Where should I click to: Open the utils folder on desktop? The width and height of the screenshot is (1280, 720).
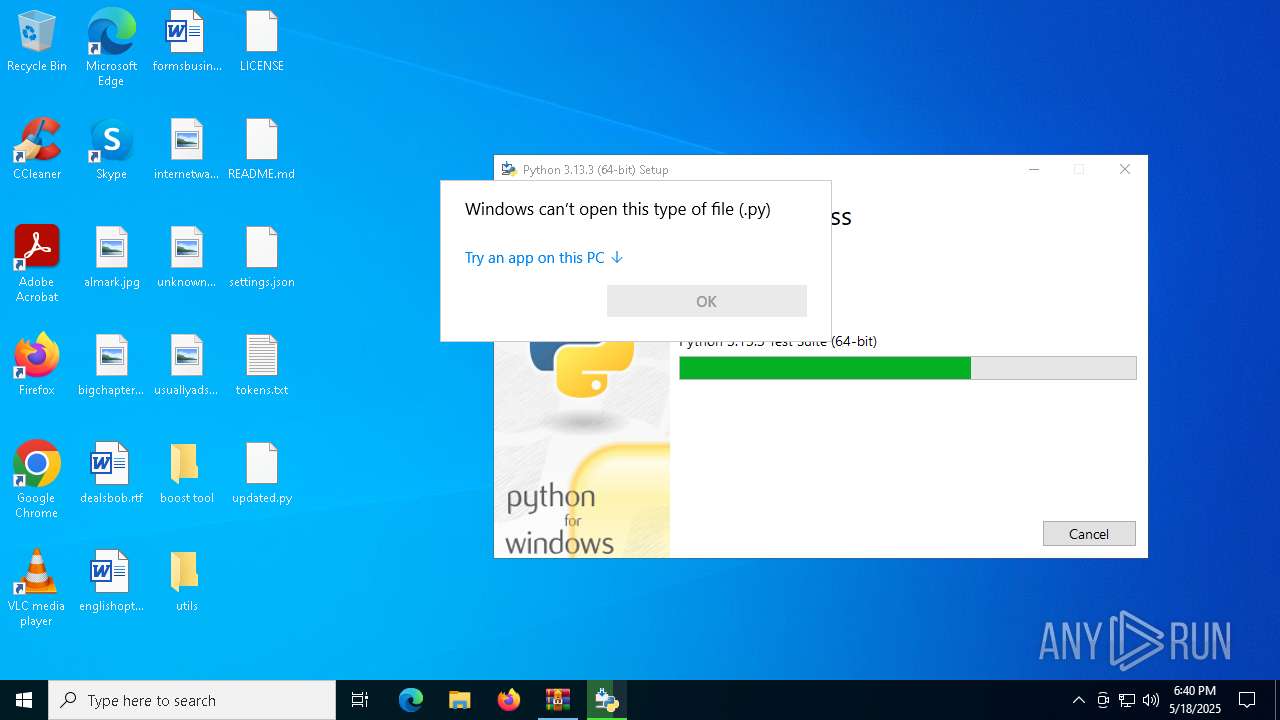pyautogui.click(x=187, y=582)
